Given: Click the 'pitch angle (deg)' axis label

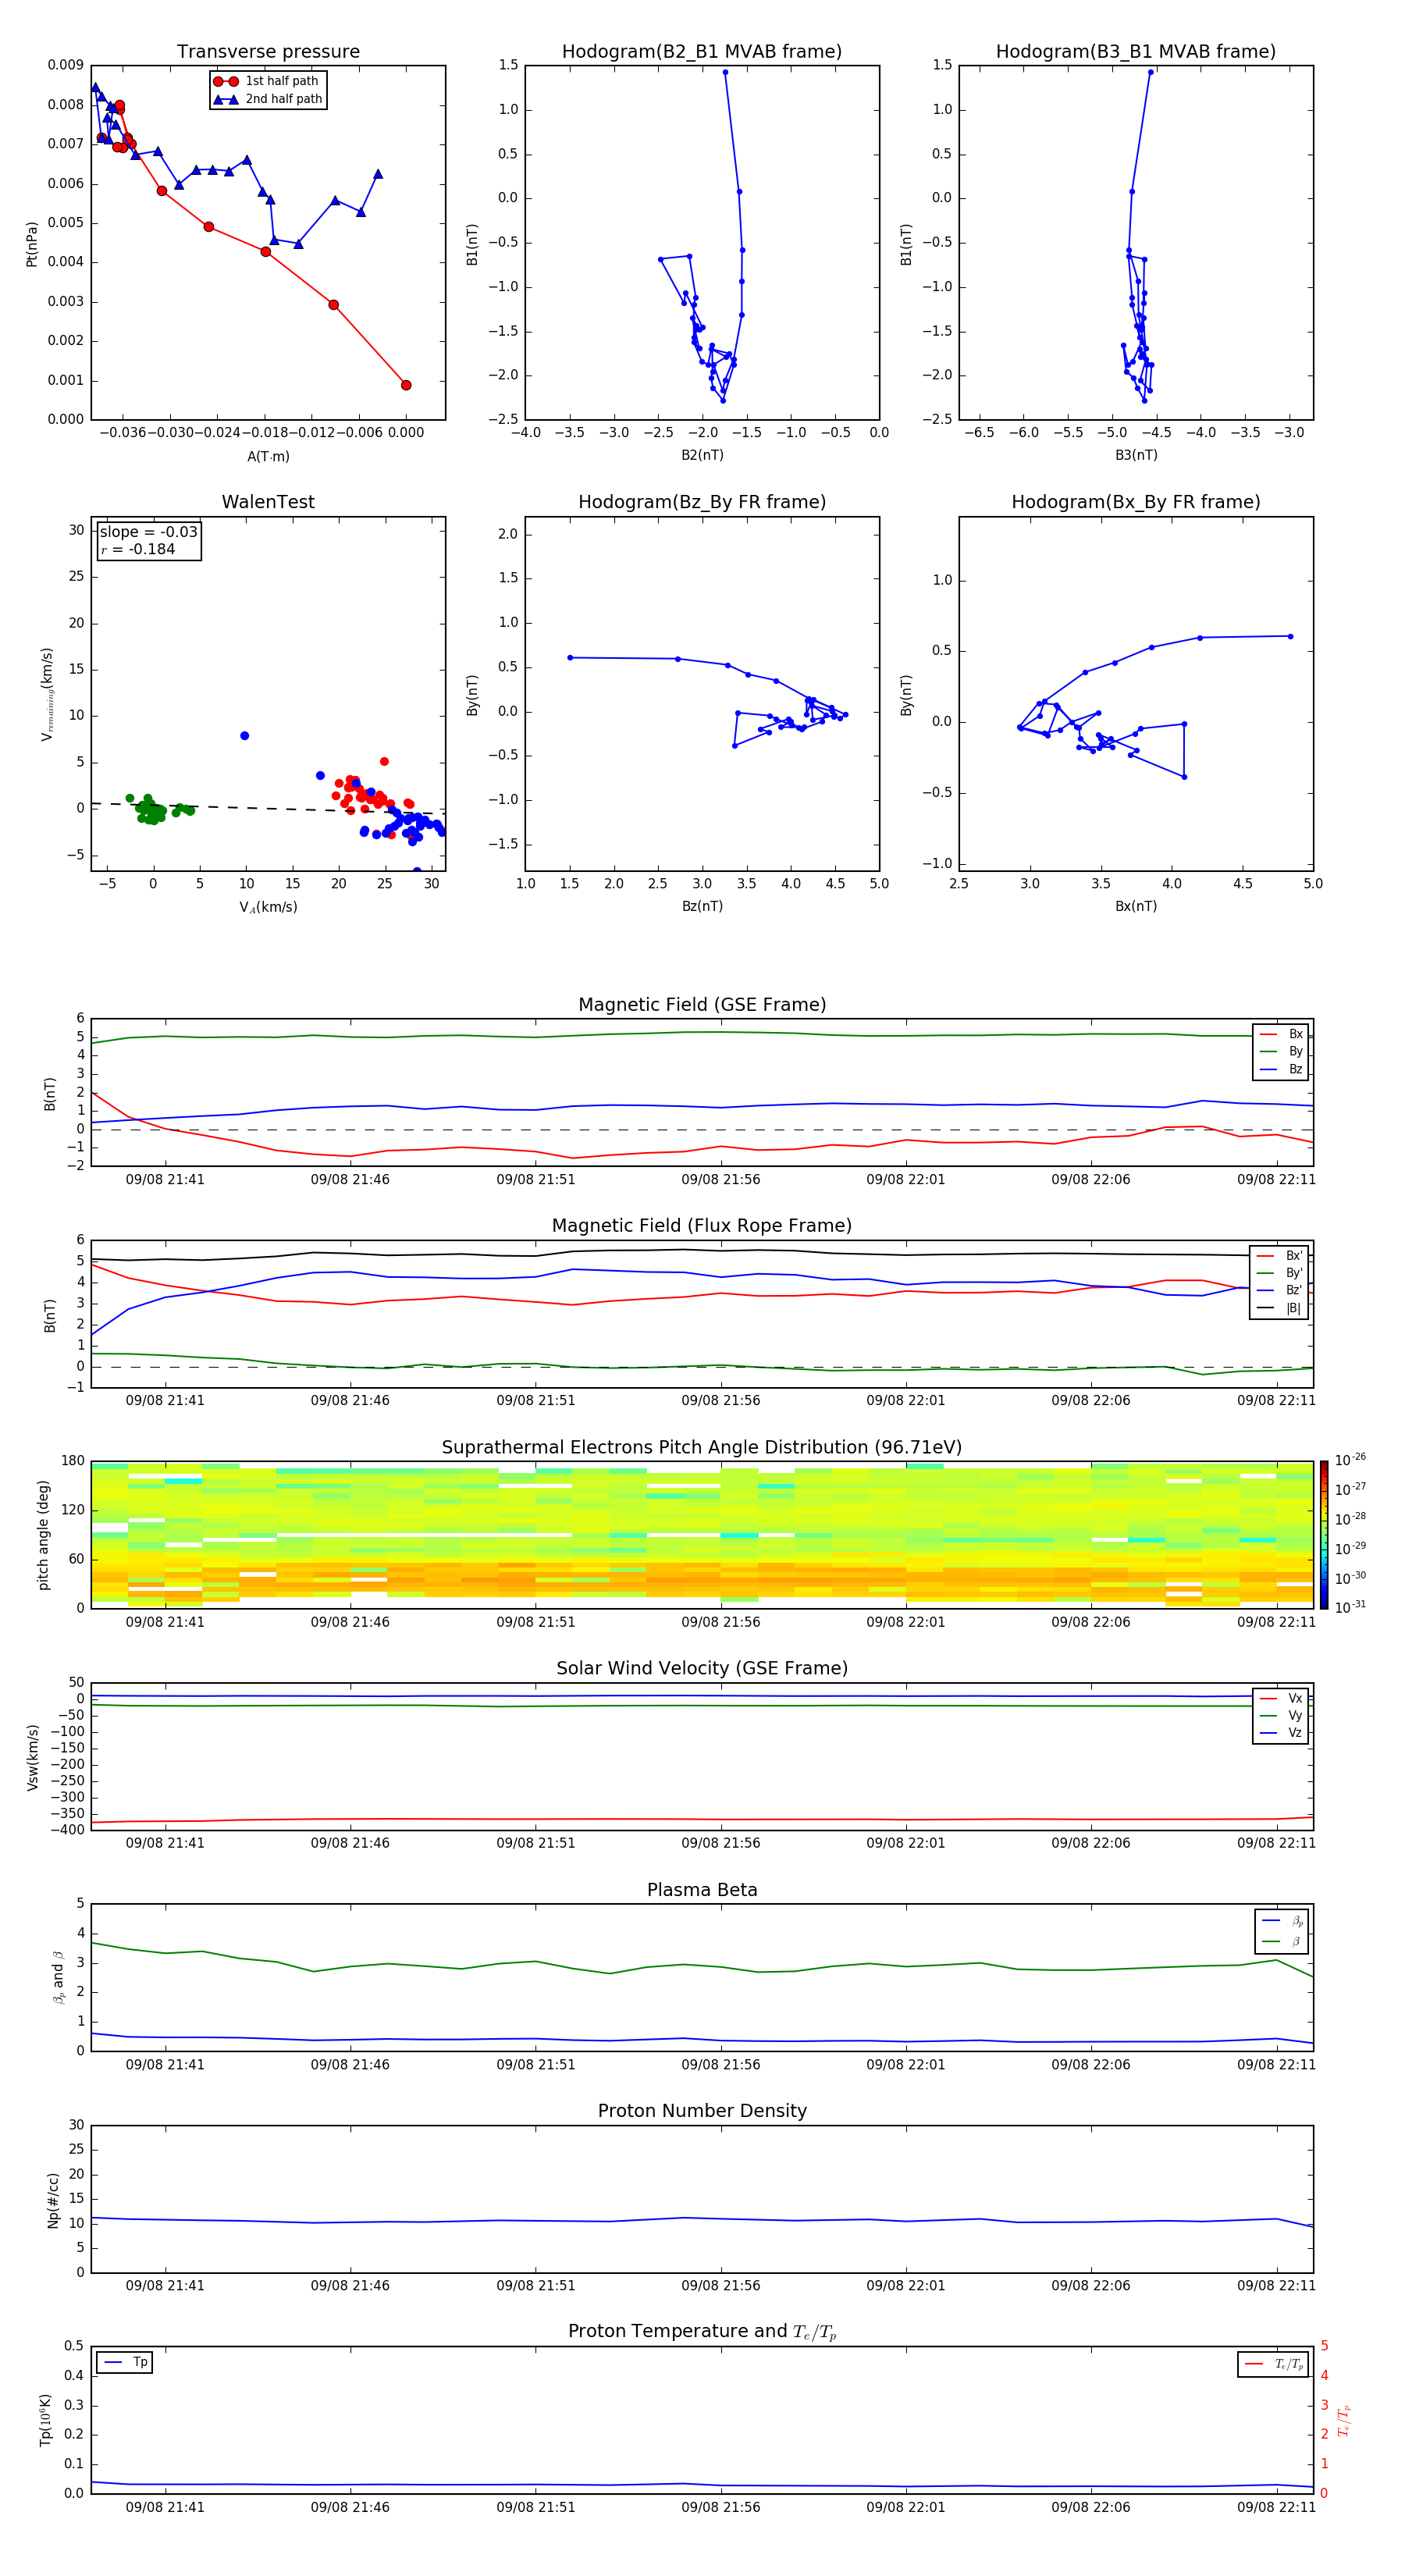Looking at the screenshot, I should [43, 1535].
